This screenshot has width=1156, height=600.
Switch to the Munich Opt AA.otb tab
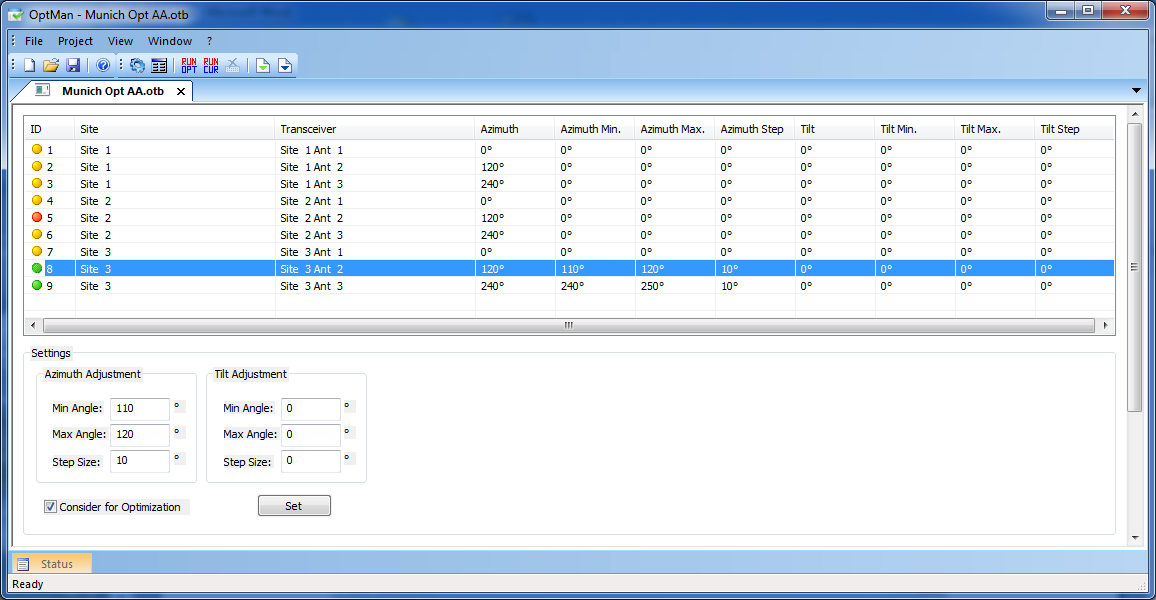[112, 91]
